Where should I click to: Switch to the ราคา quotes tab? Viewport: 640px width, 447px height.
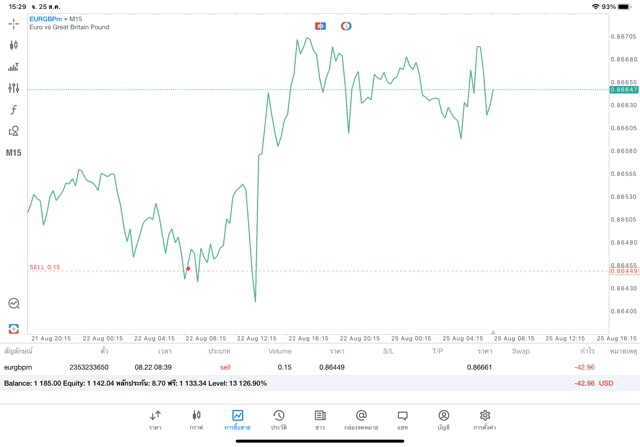(x=155, y=419)
